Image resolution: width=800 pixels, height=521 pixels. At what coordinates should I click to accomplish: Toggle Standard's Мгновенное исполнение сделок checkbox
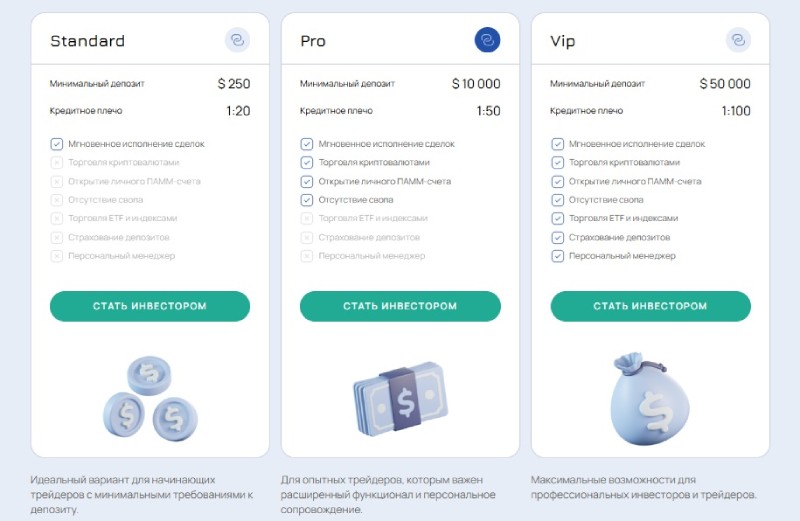[x=56, y=144]
